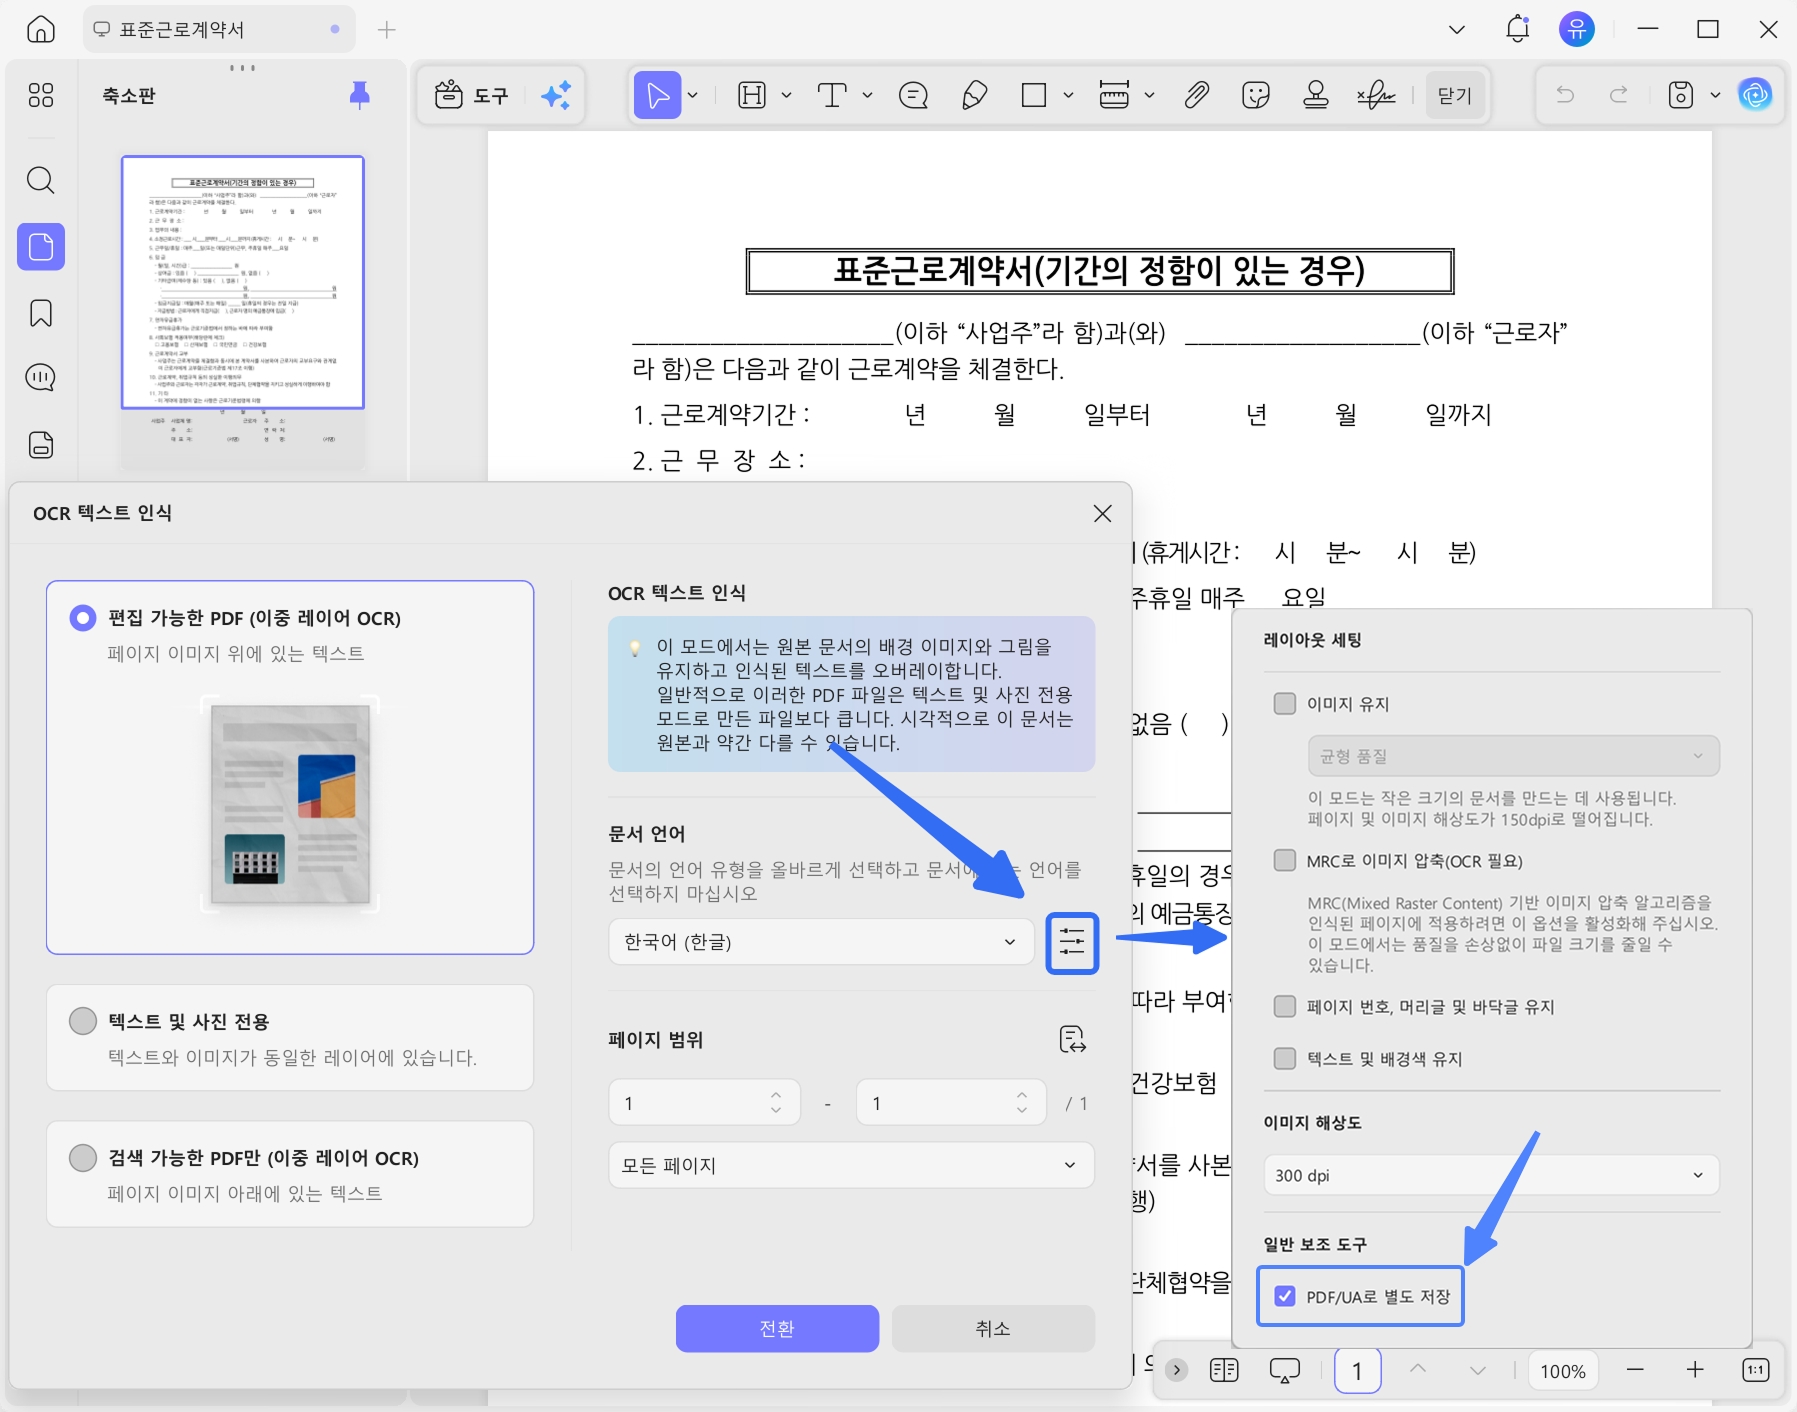
Task: Uncheck PDF/UA로 별도 저장
Action: coord(1285,1296)
